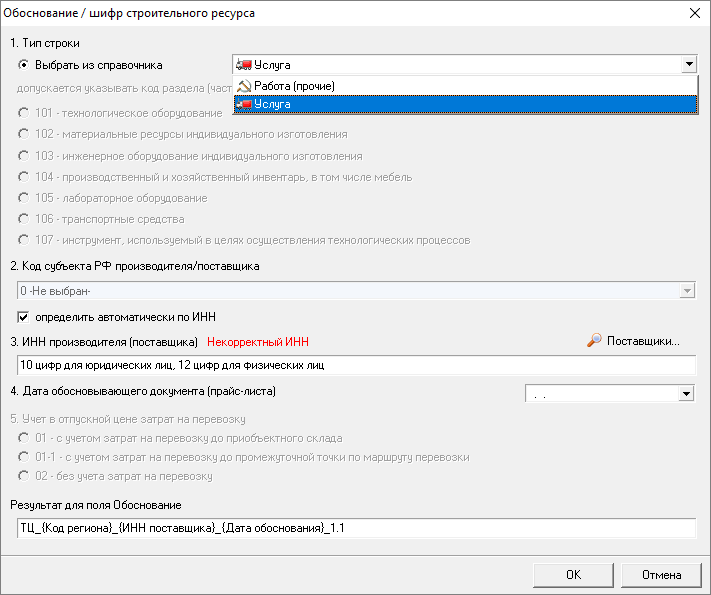The image size is (711, 595).
Task: Select radio 101 технологическое оборудование
Action: coord(24,113)
